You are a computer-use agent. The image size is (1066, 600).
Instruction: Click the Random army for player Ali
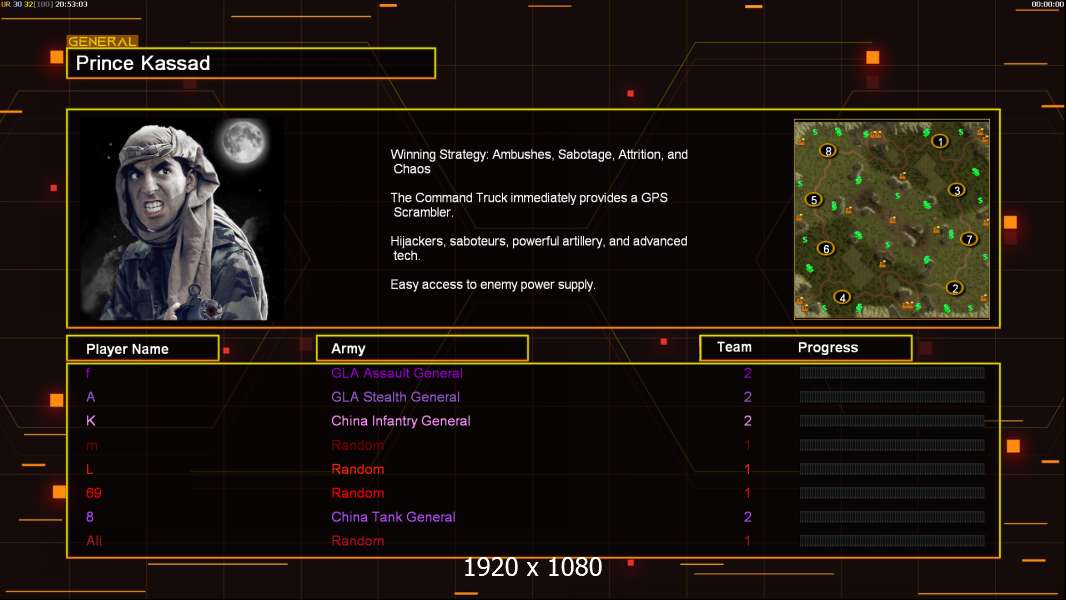(358, 541)
